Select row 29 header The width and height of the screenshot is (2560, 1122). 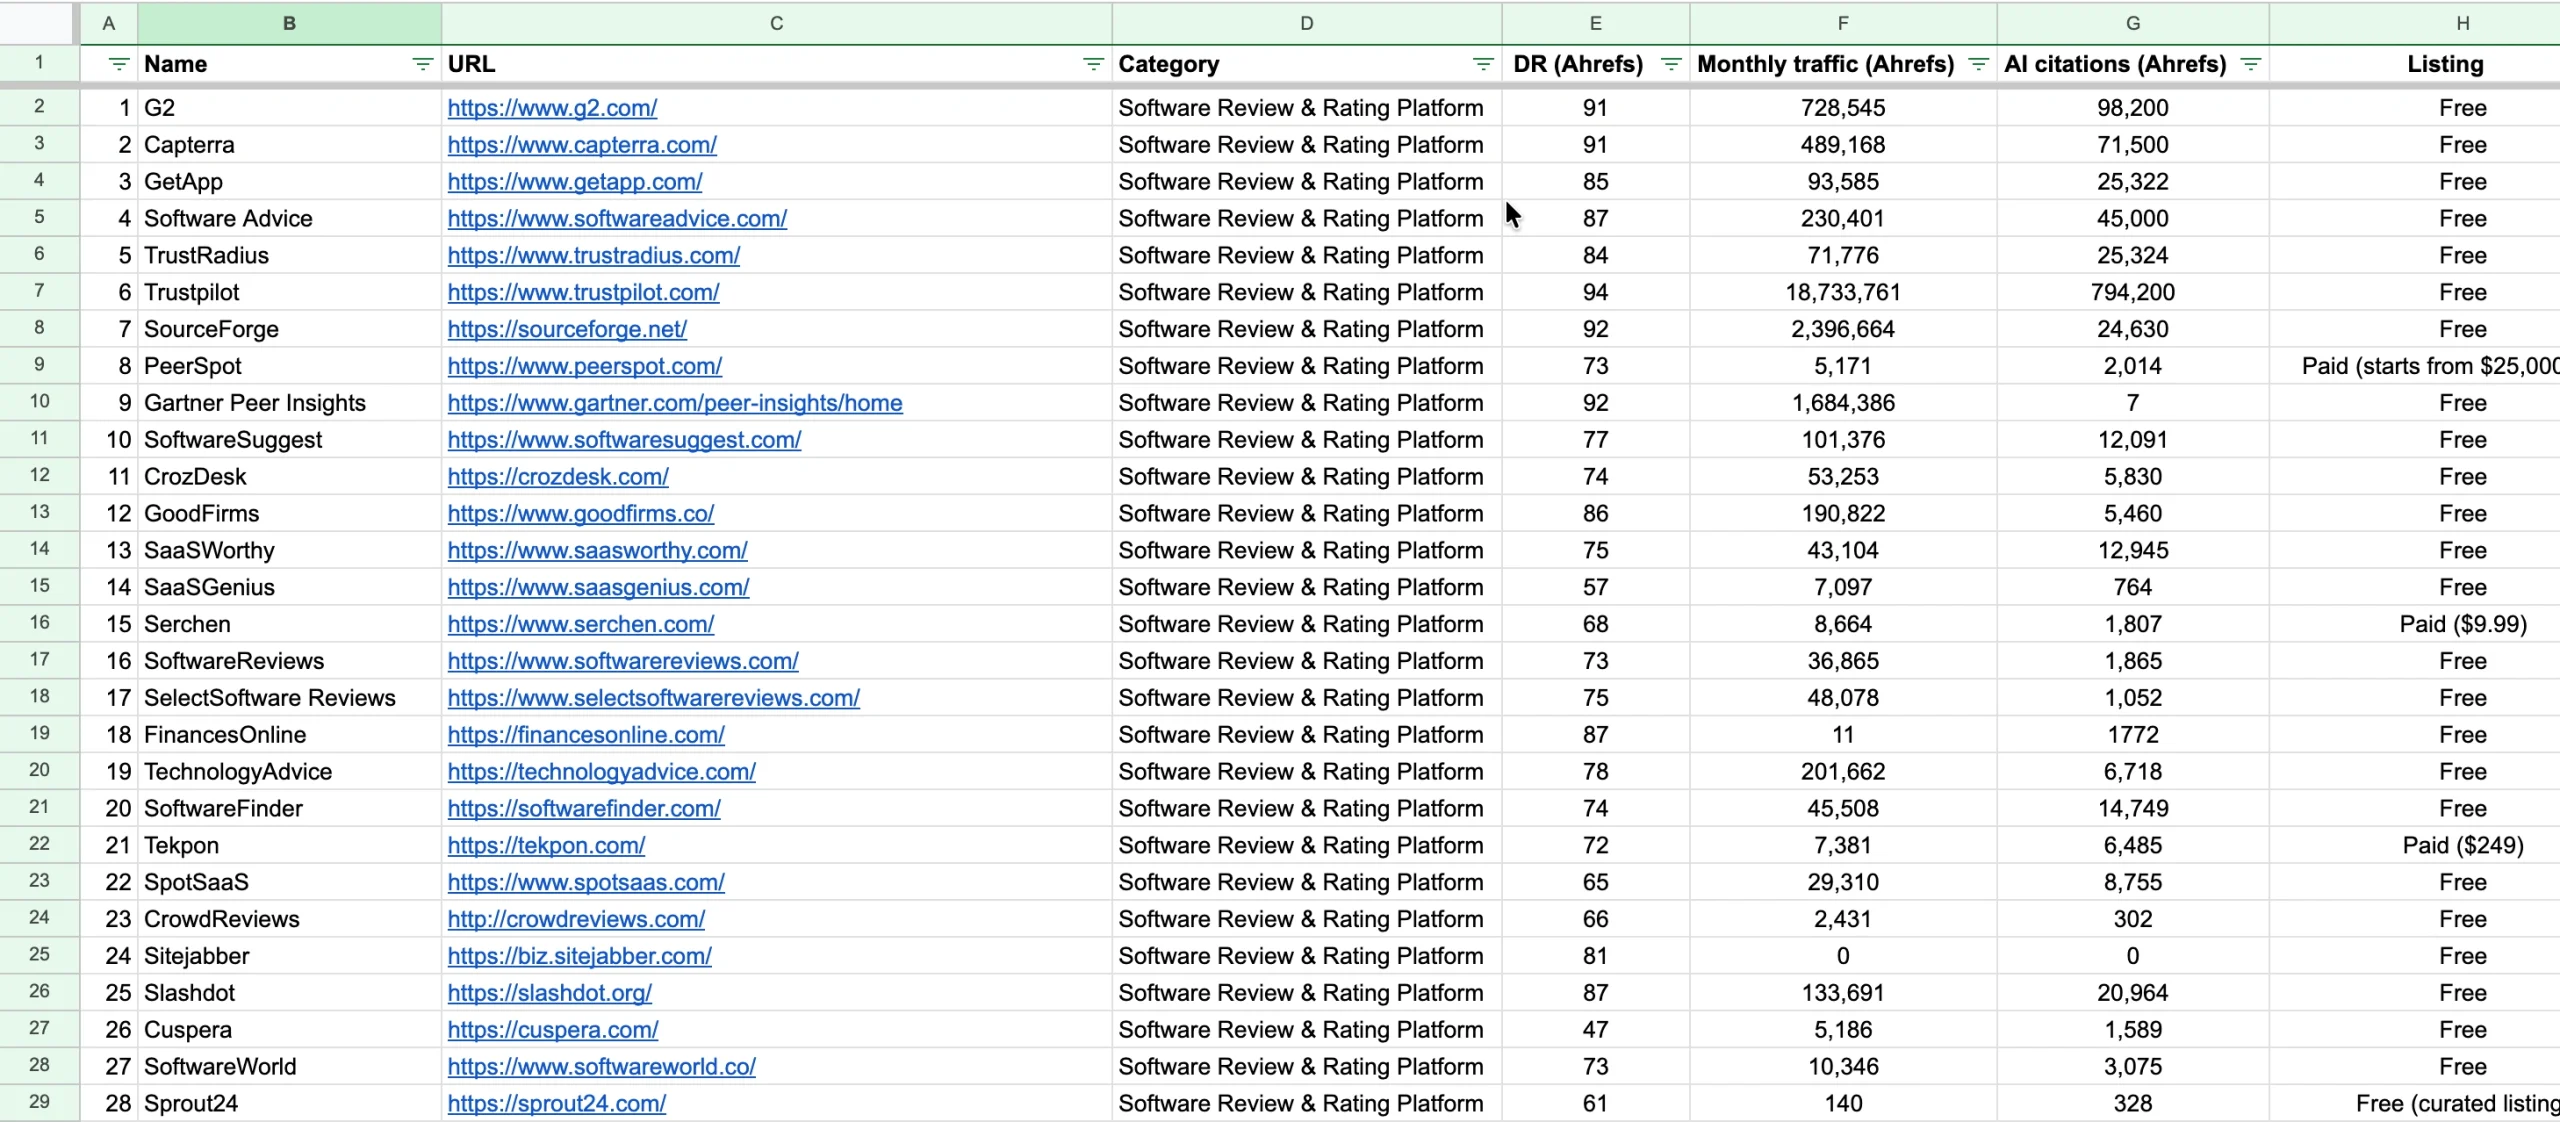click(39, 1102)
